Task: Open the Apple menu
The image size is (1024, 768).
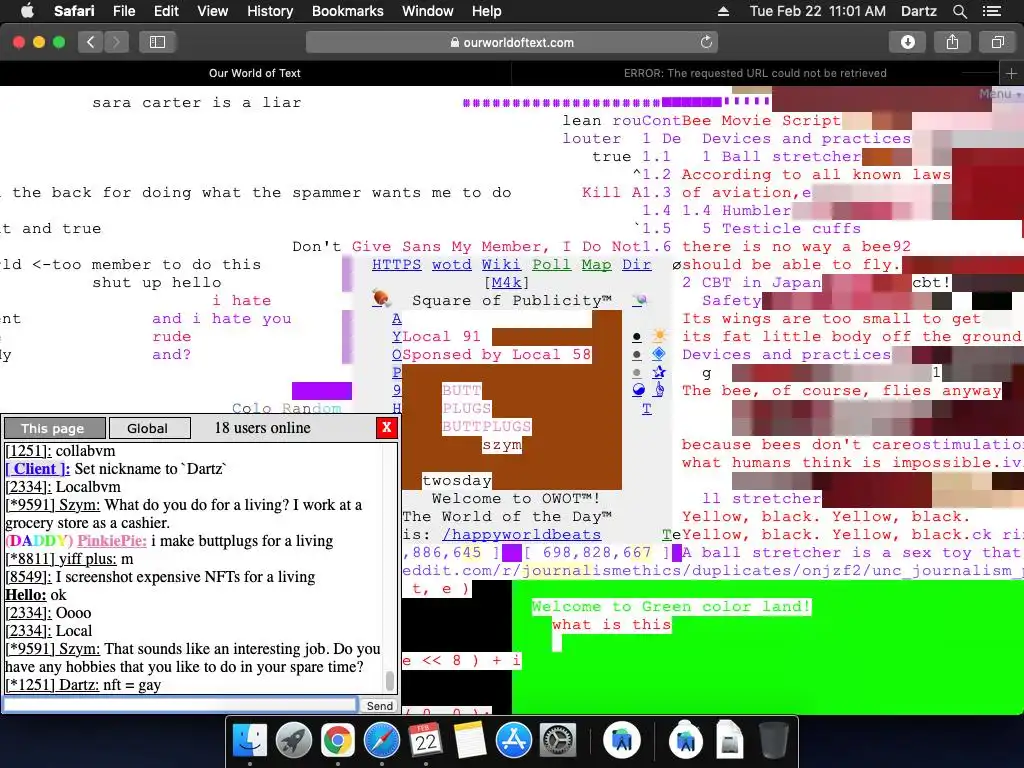Action: point(27,11)
